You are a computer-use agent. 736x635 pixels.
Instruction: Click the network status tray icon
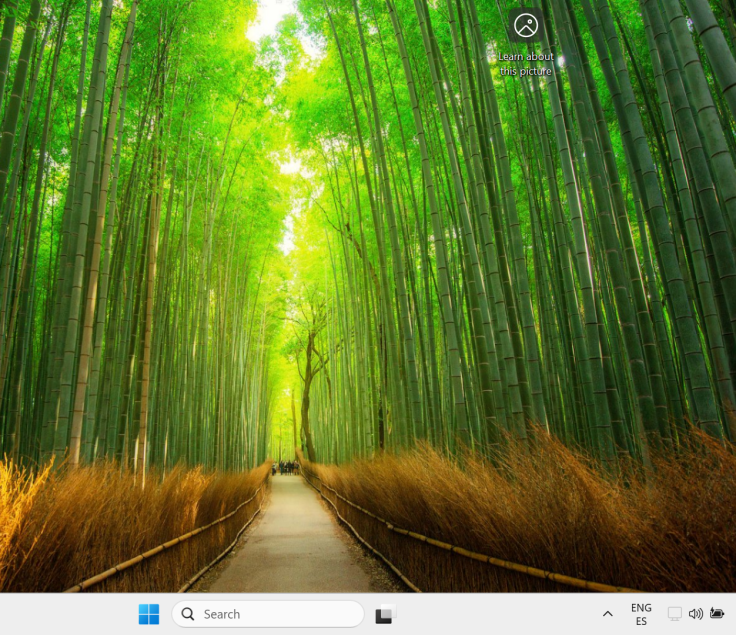tap(674, 614)
